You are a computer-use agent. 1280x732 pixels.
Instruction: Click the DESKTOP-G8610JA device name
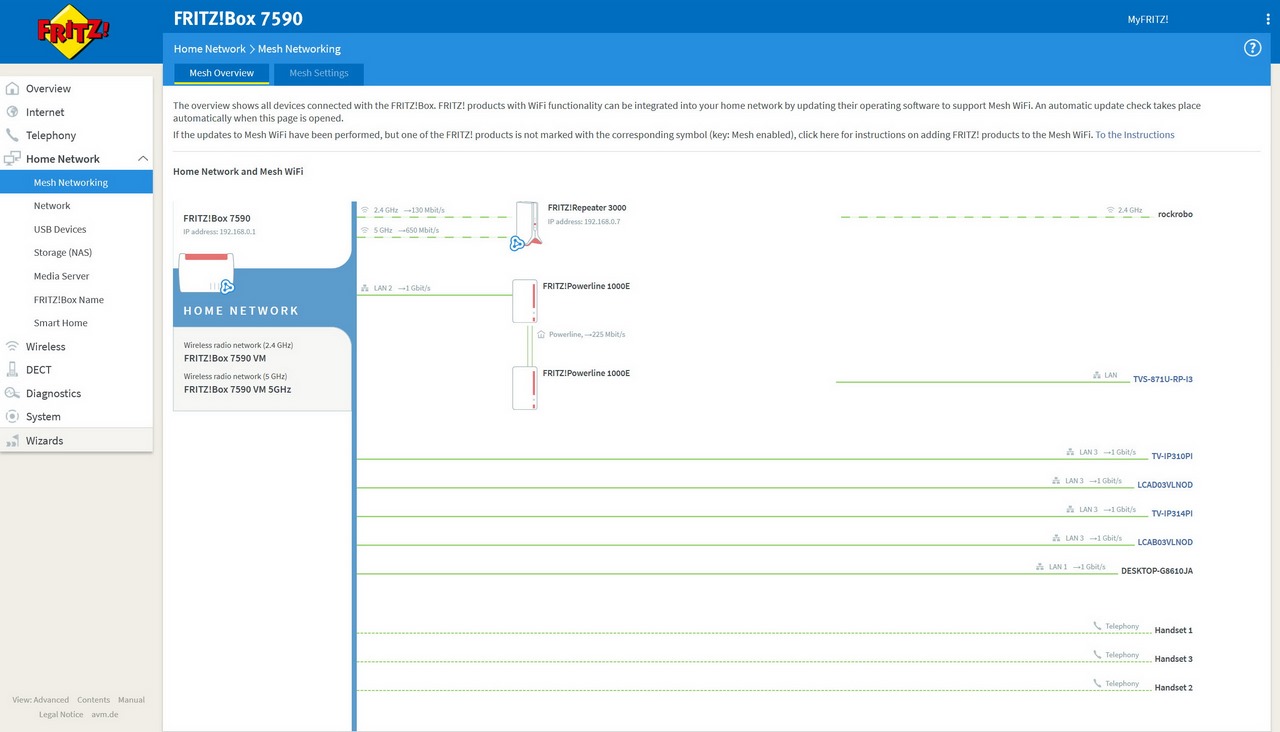pyautogui.click(x=1157, y=570)
